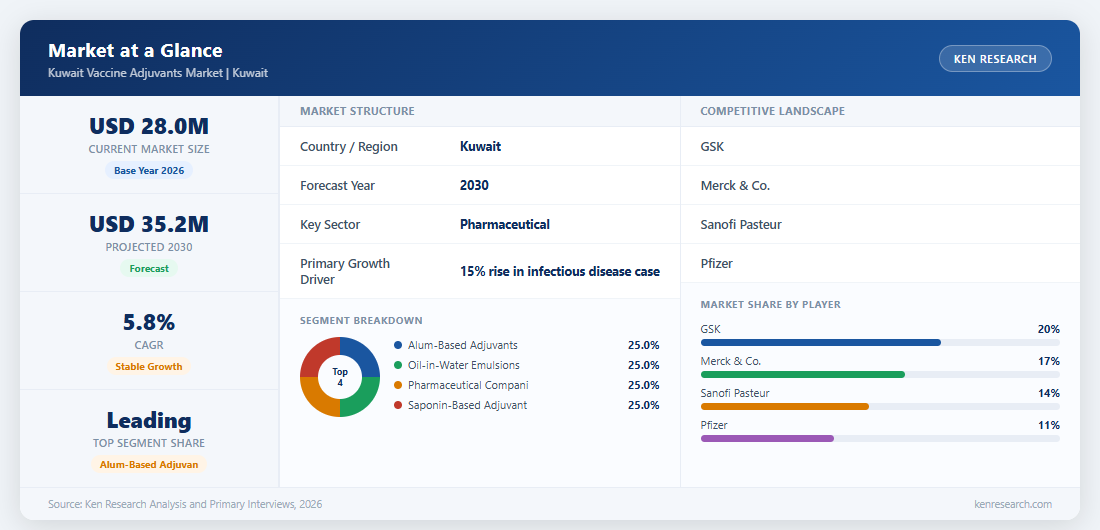Screen dimensions: 1100x530
Task: Click the 17% Merck share figure
Action: (1049, 362)
